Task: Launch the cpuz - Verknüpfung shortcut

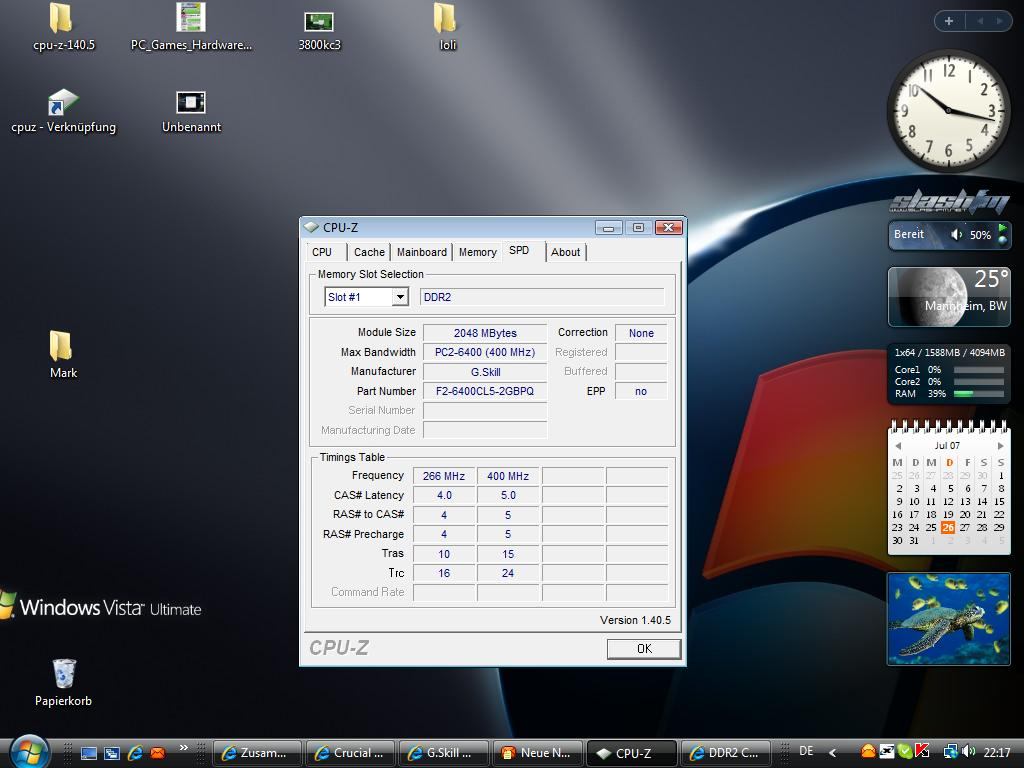Action: (x=63, y=111)
